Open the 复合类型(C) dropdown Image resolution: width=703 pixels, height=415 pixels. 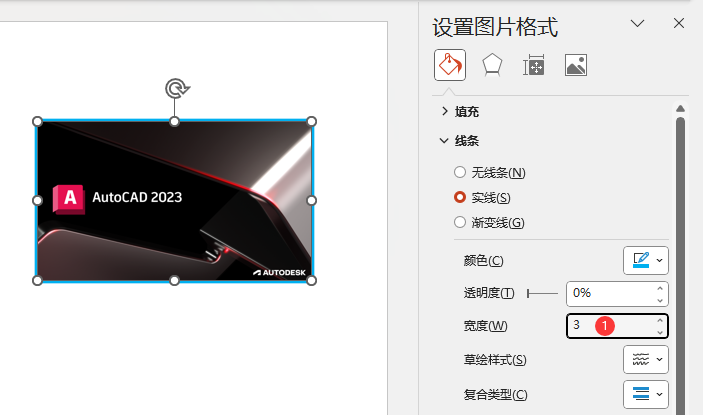pyautogui.click(x=646, y=394)
